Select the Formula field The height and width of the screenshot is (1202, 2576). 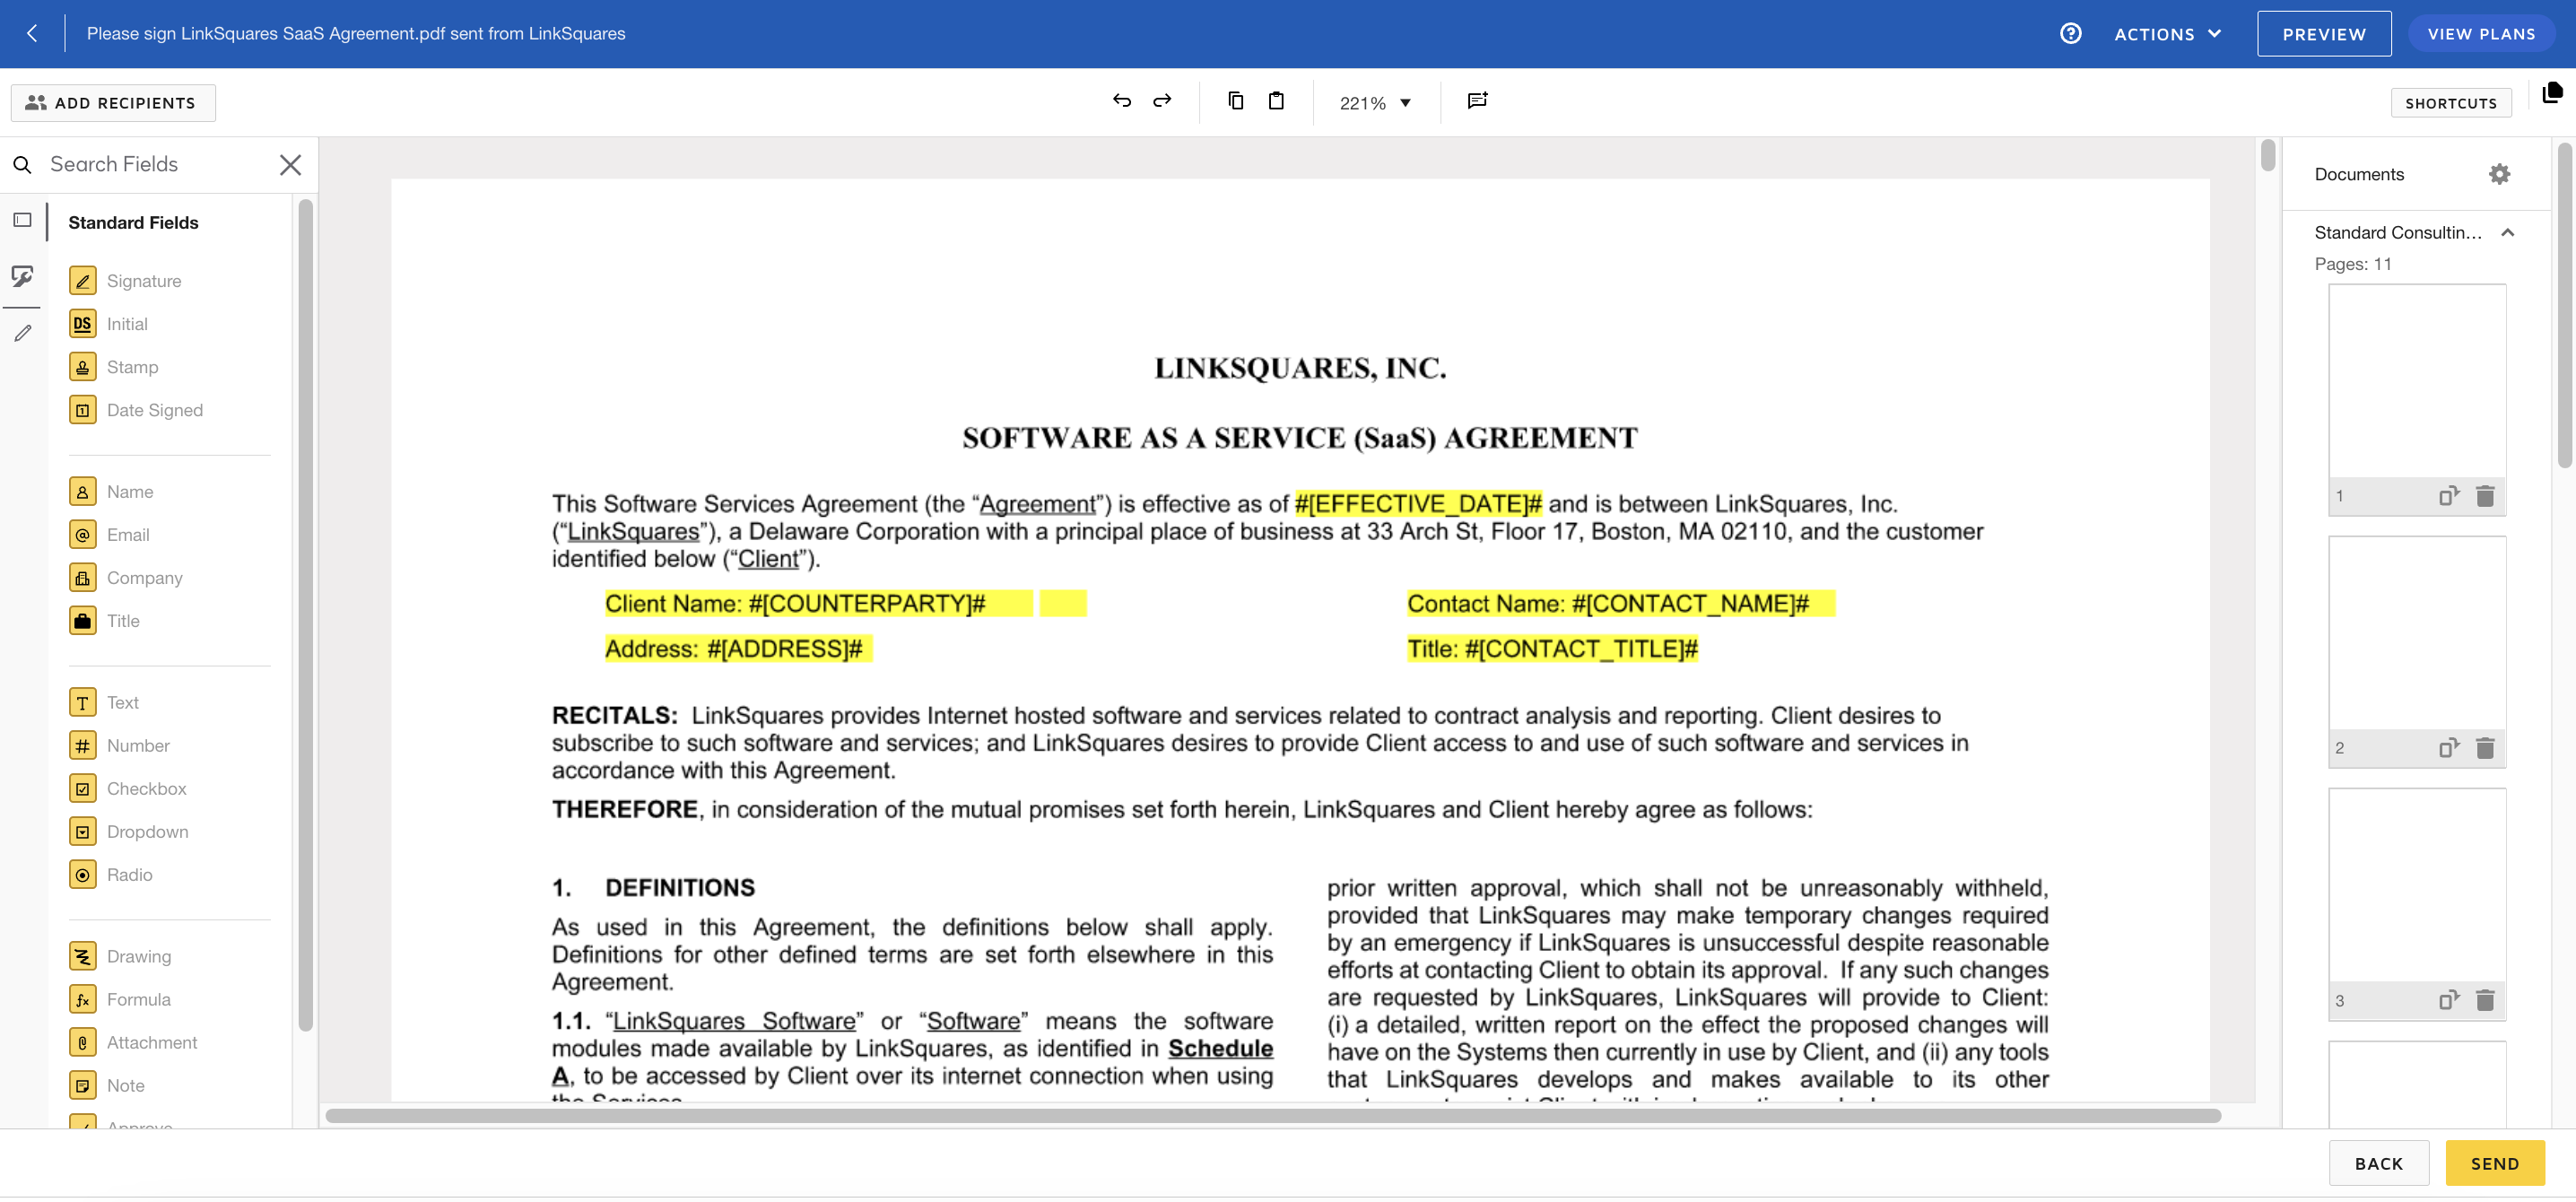click(x=121, y=1000)
